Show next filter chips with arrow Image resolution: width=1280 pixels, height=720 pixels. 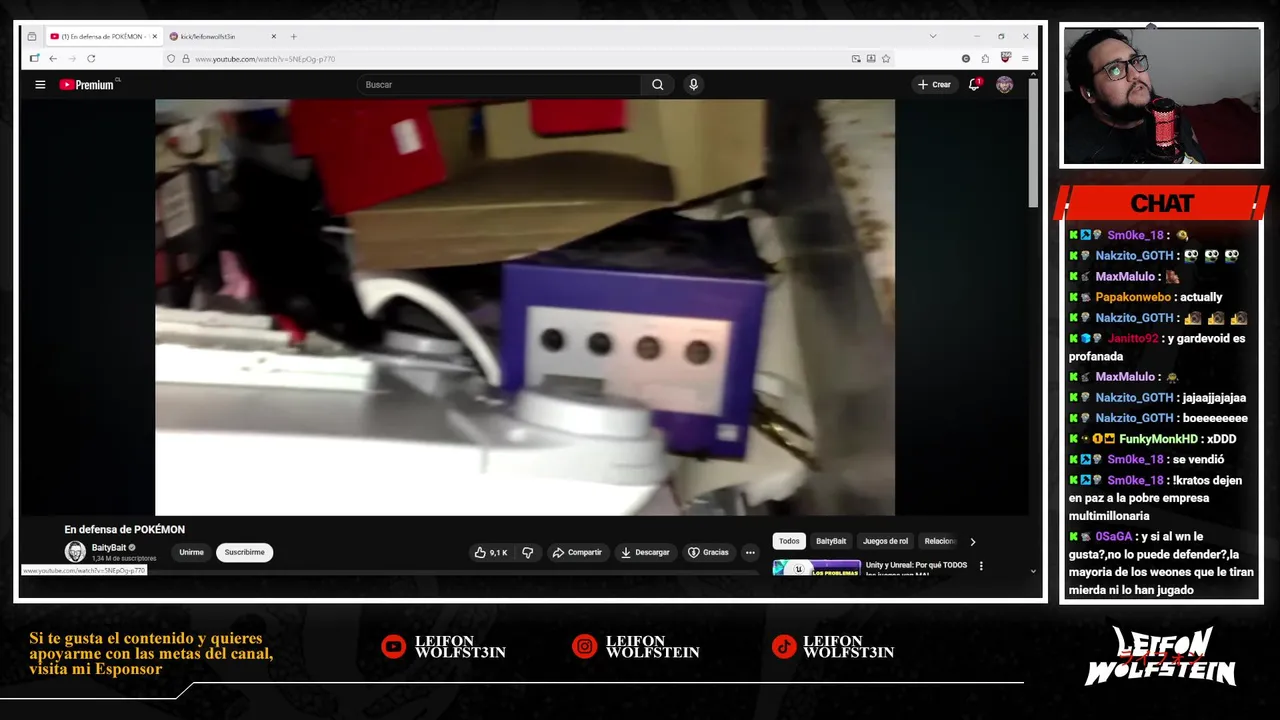(x=973, y=541)
